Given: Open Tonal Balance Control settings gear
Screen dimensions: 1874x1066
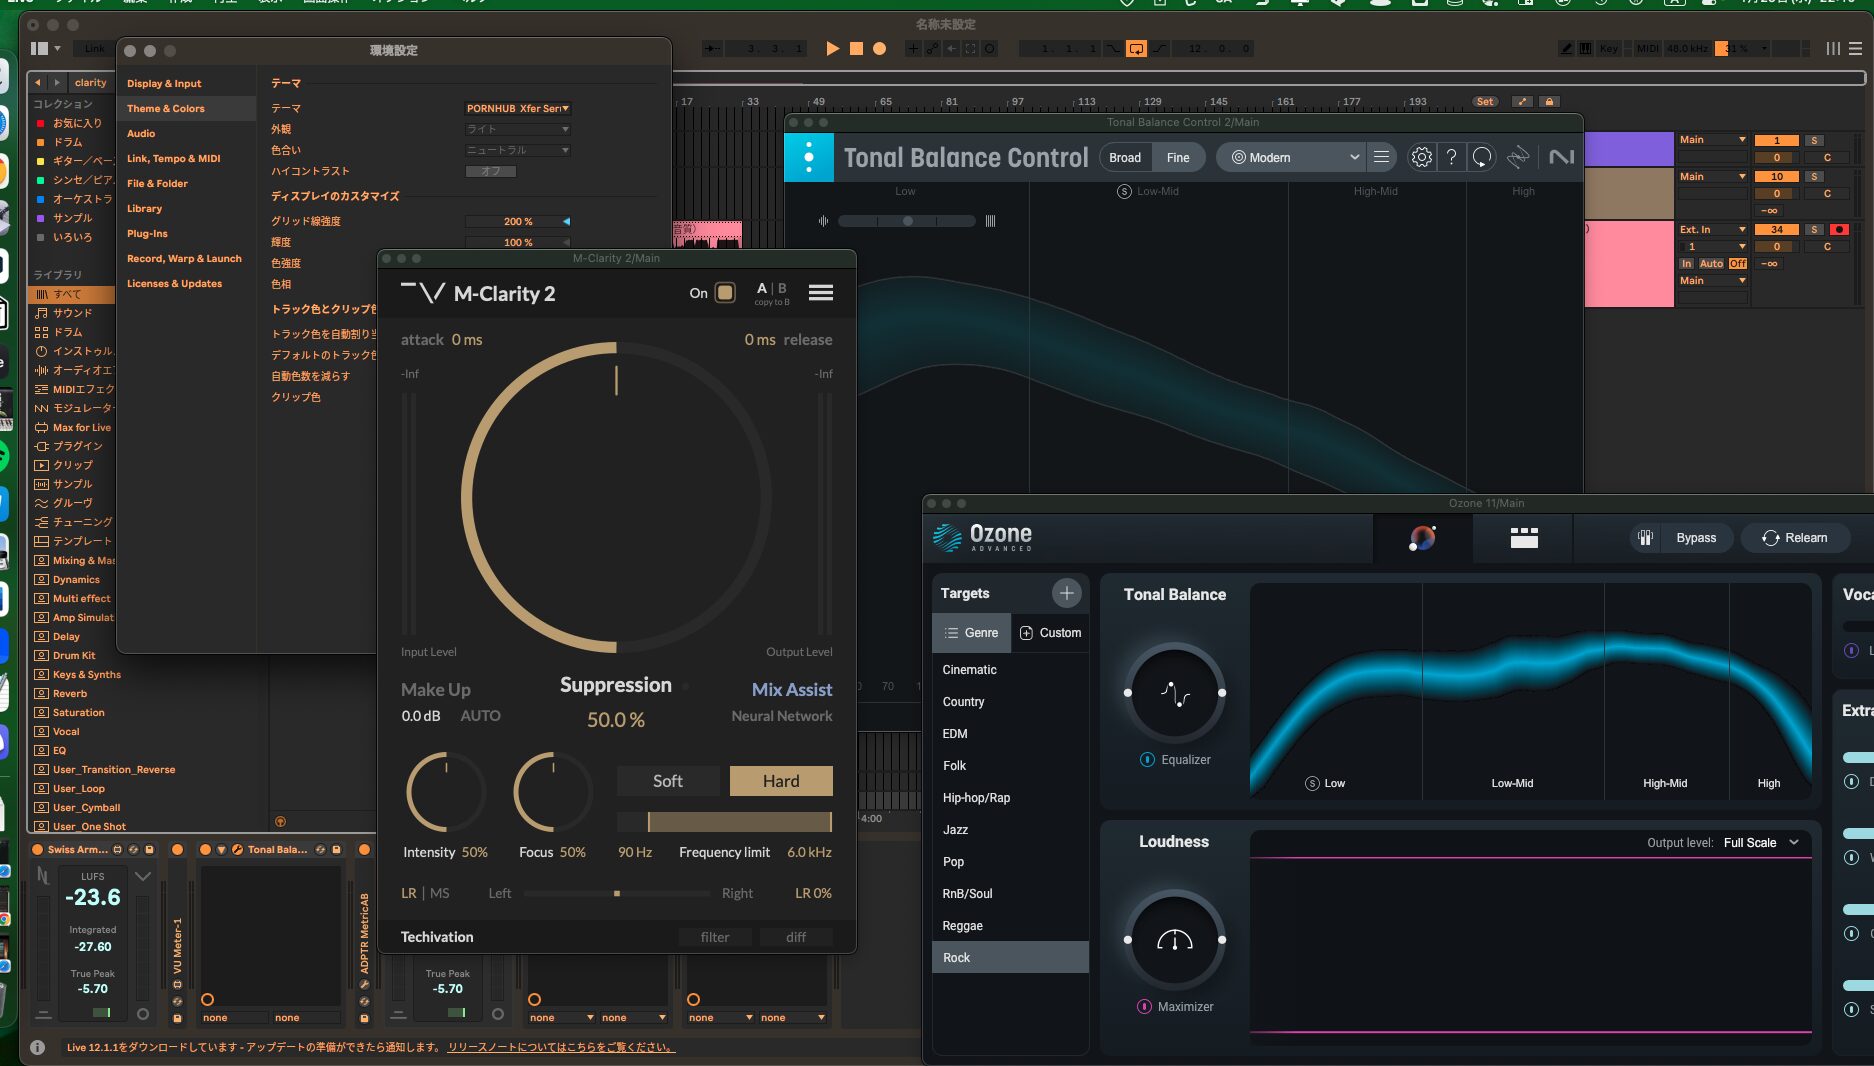Looking at the screenshot, I should click(x=1421, y=157).
